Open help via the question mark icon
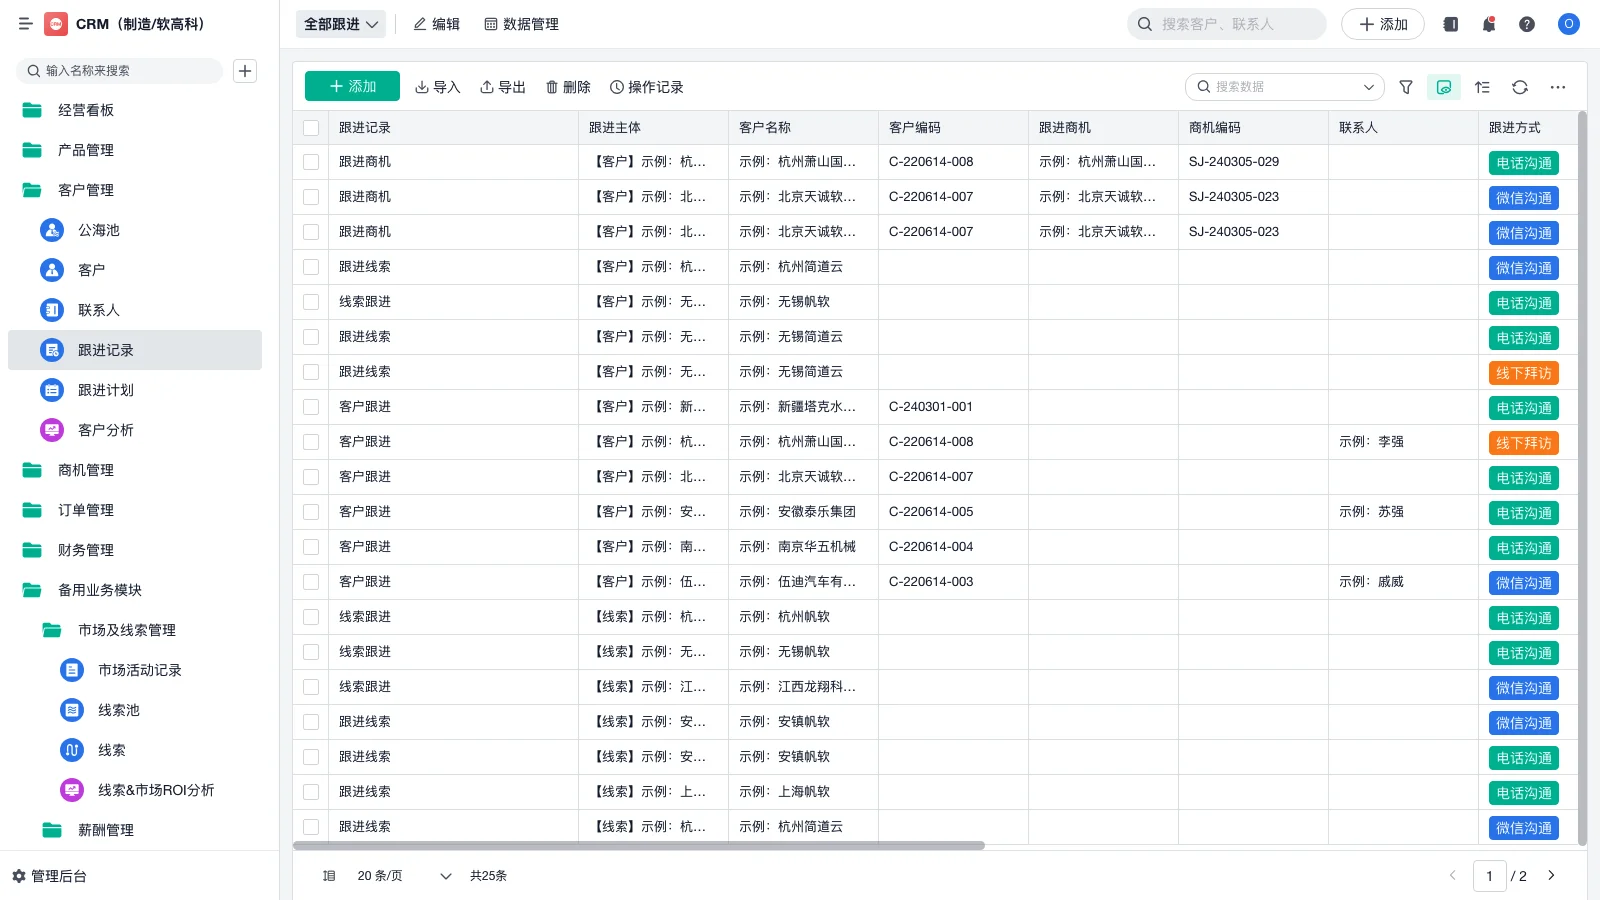Viewport: 1600px width, 900px height. [1527, 24]
